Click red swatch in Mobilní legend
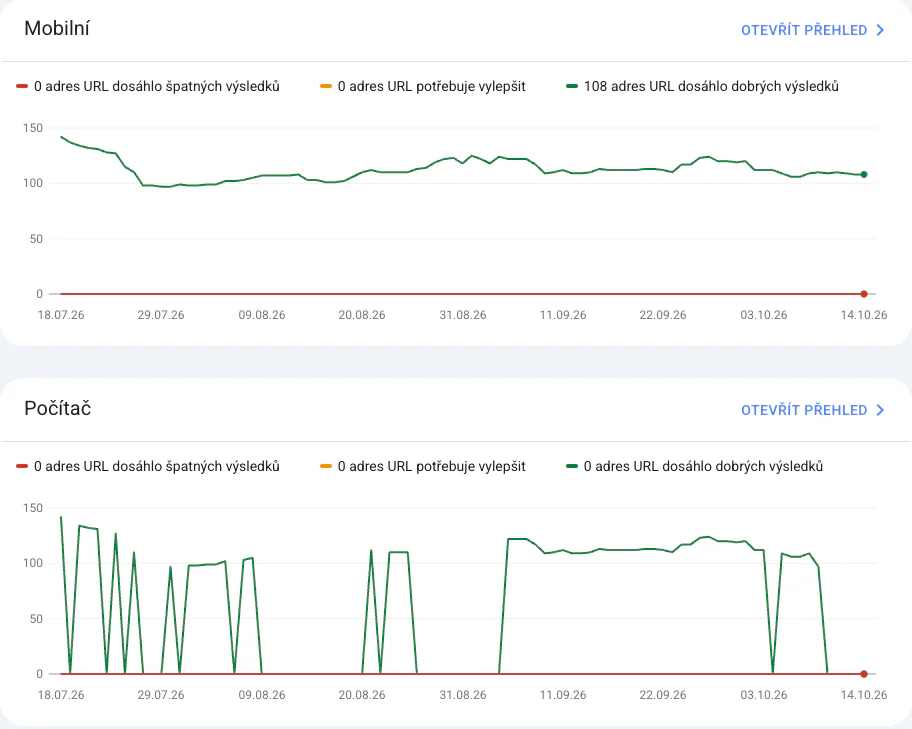Image resolution: width=912 pixels, height=729 pixels. 22,86
